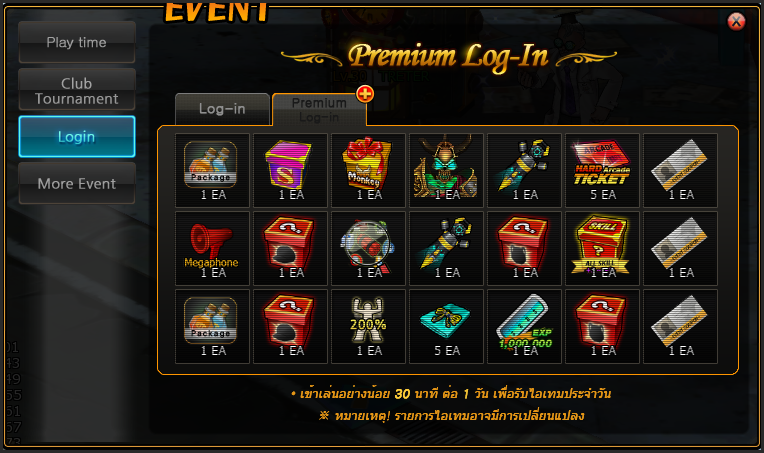Open the More Event section
The image size is (764, 453).
point(77,184)
